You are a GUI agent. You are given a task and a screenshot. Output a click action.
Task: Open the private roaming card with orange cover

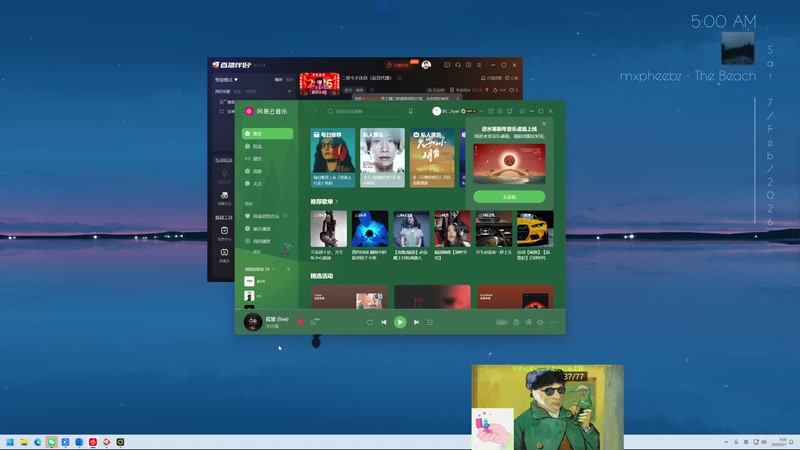click(432, 158)
